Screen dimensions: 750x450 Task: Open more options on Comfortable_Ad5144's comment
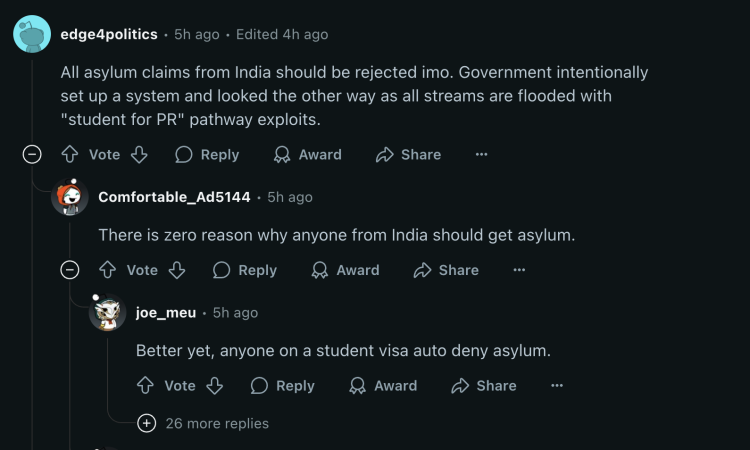519,270
